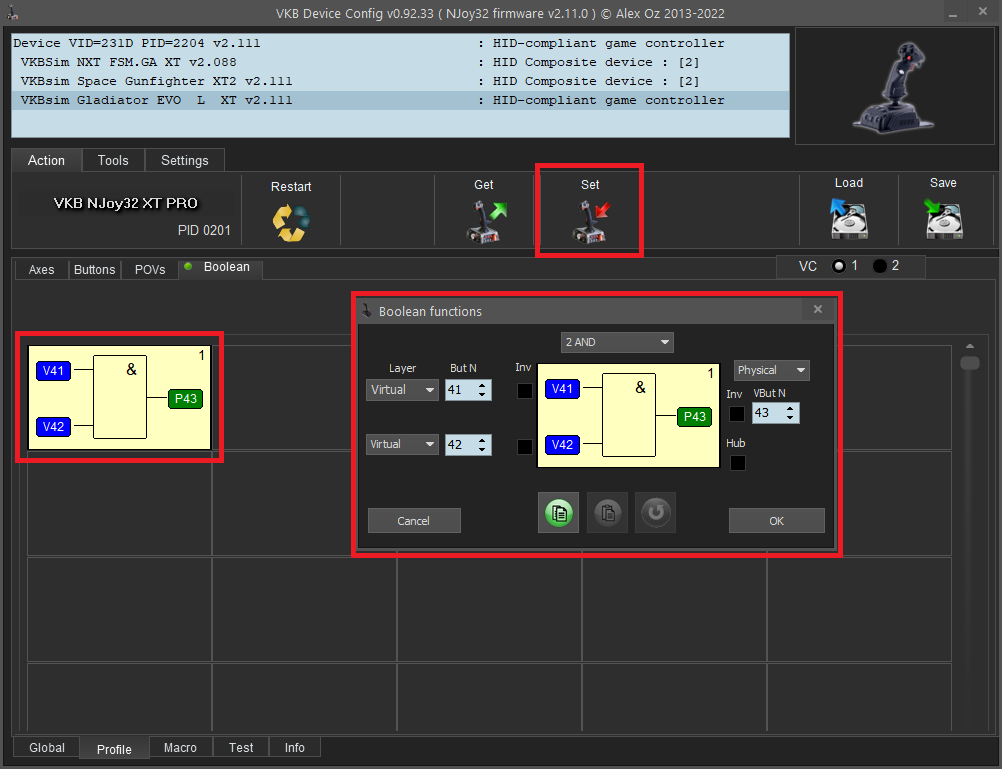Image resolution: width=1002 pixels, height=769 pixels.
Task: Click the vertical scrollbar slider handle
Action: point(969,363)
